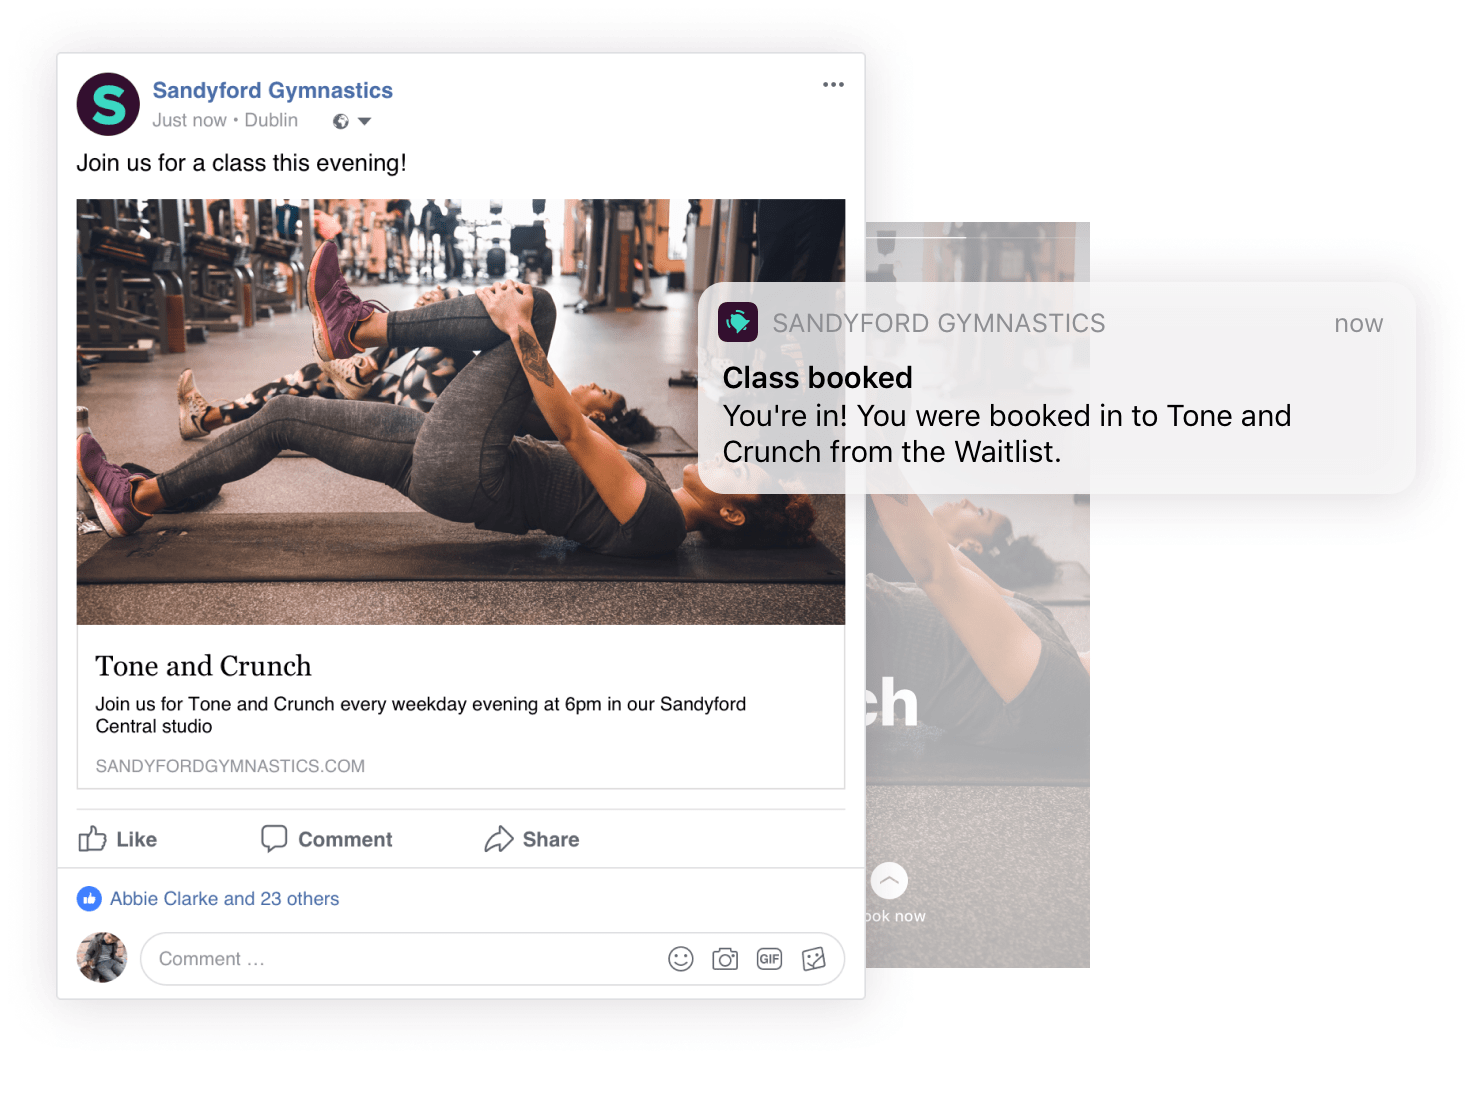This screenshot has height=1096, width=1472.
Task: Open the Sandyford Gymnastics page link
Action: point(272,90)
